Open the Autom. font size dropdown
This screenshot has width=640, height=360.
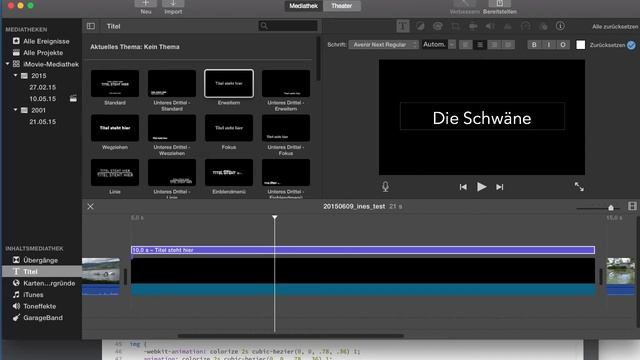(x=439, y=44)
